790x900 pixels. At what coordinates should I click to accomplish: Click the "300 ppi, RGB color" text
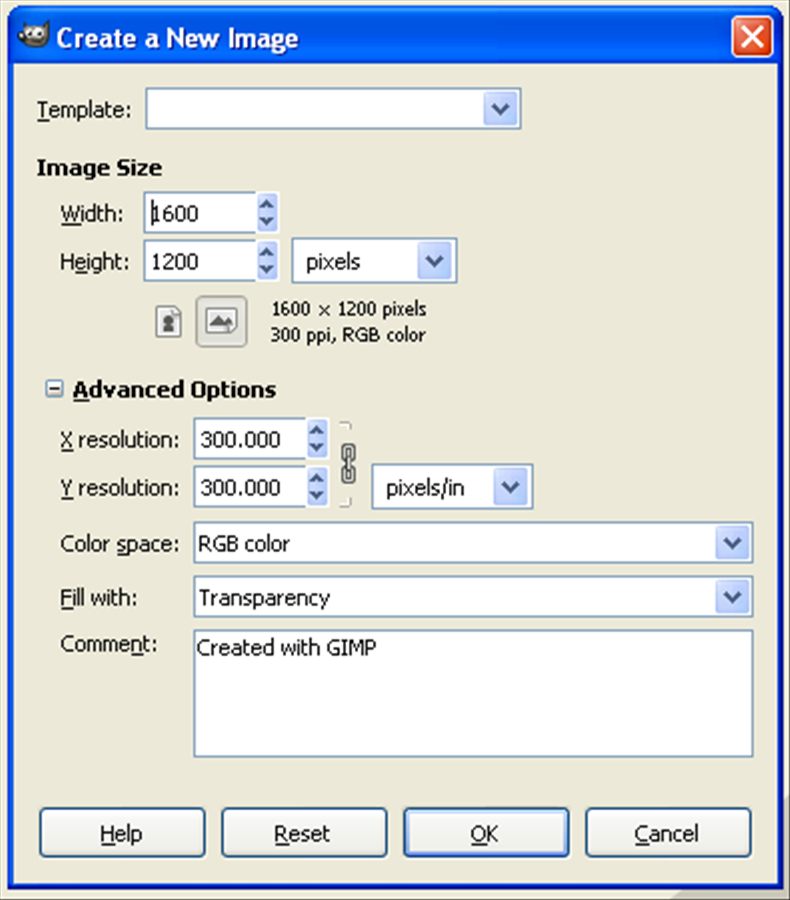point(348,335)
